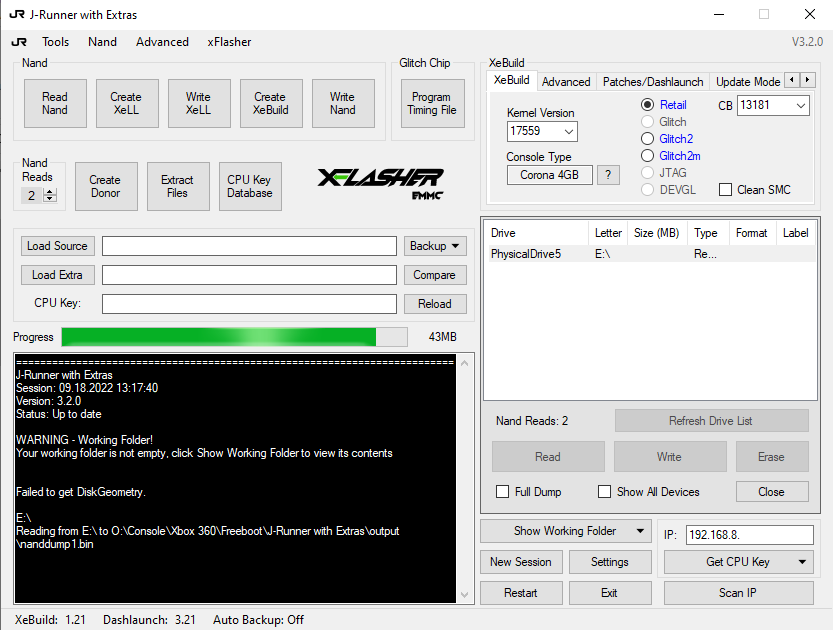833x630 pixels.
Task: Select the Glitch2m radio button
Action: coord(647,156)
